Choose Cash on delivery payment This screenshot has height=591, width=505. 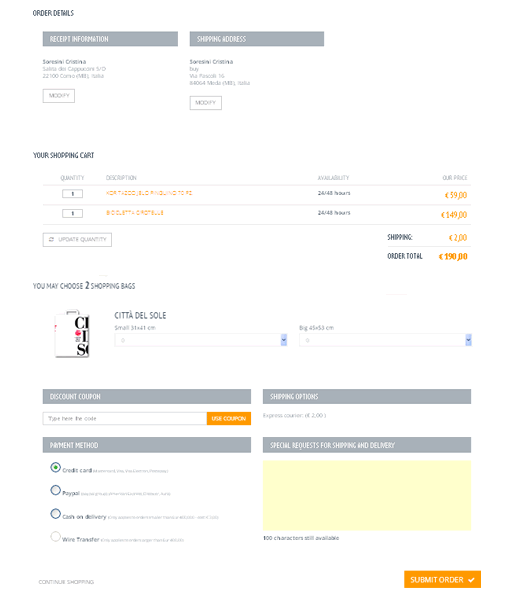55,514
